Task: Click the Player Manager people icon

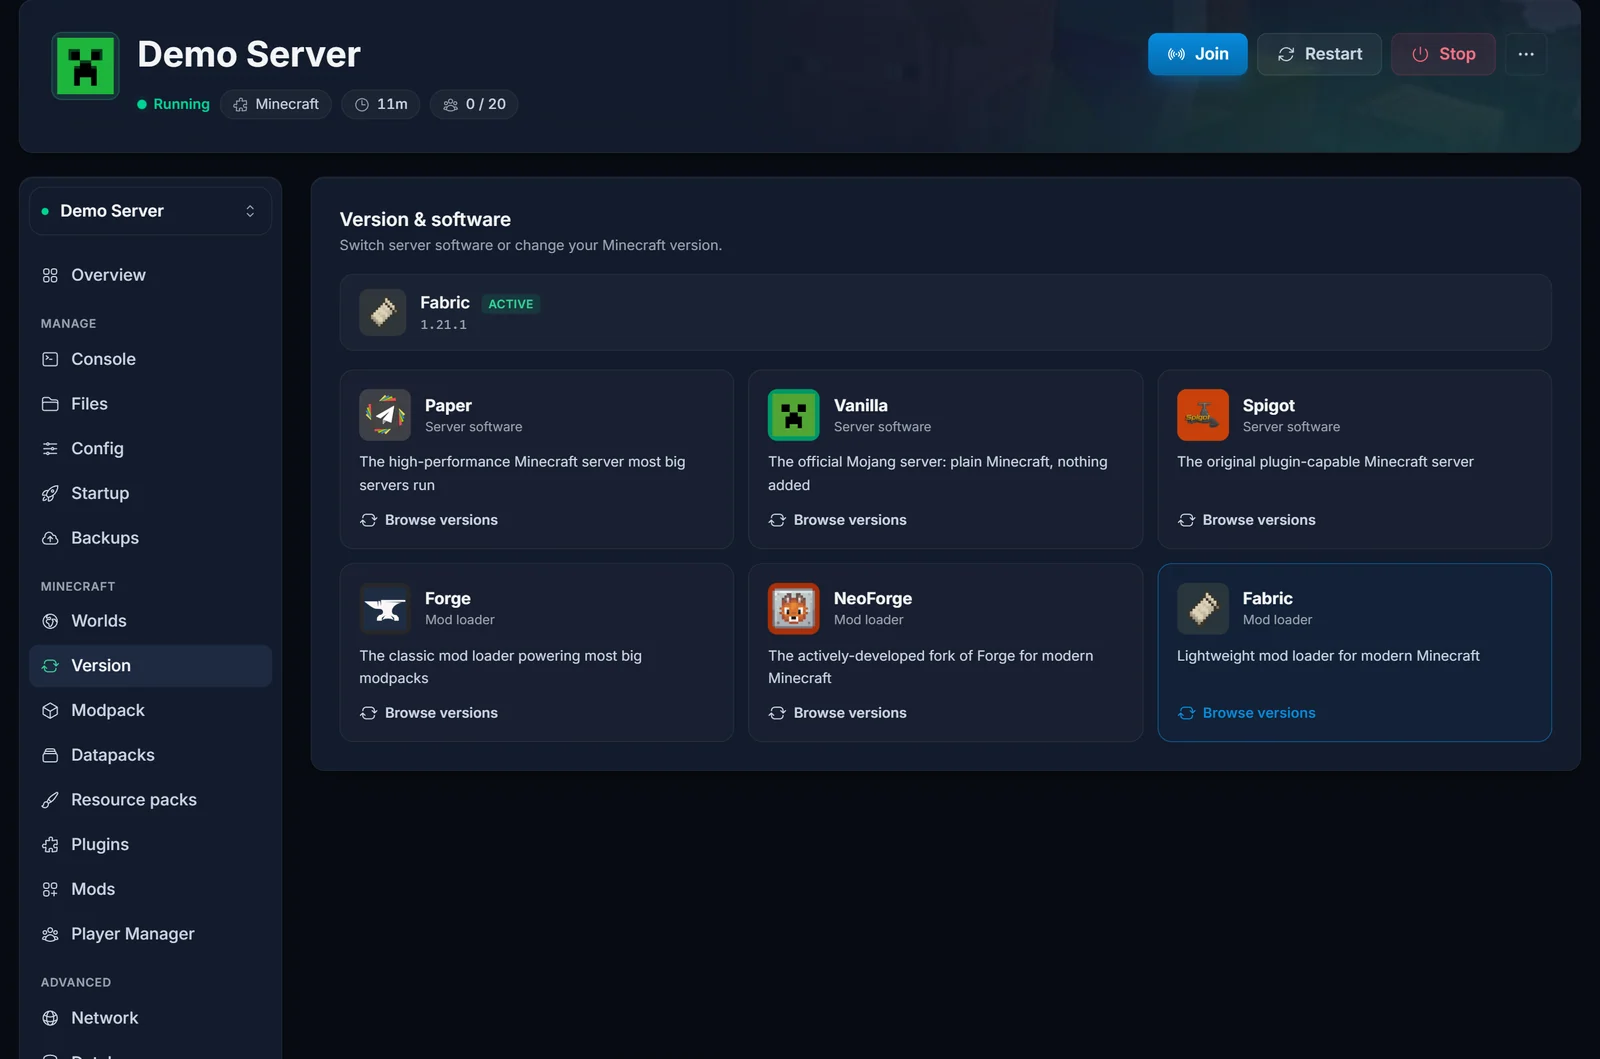Action: click(x=50, y=934)
